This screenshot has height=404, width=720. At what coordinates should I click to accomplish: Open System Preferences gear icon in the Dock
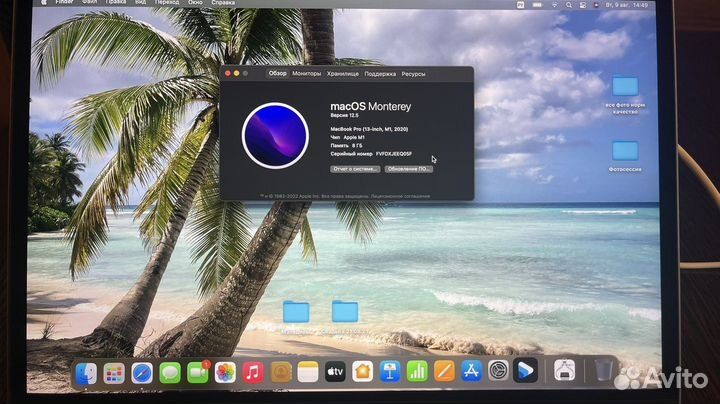[498, 370]
